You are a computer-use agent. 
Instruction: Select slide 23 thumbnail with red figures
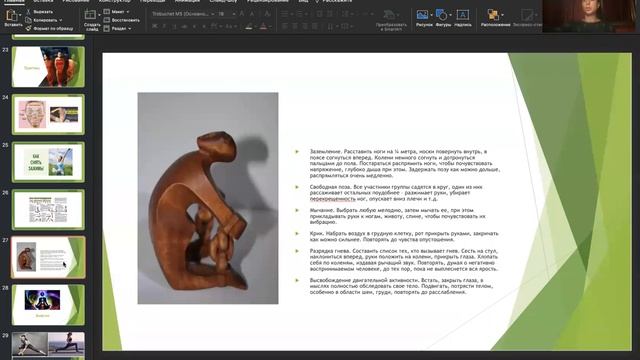48,67
